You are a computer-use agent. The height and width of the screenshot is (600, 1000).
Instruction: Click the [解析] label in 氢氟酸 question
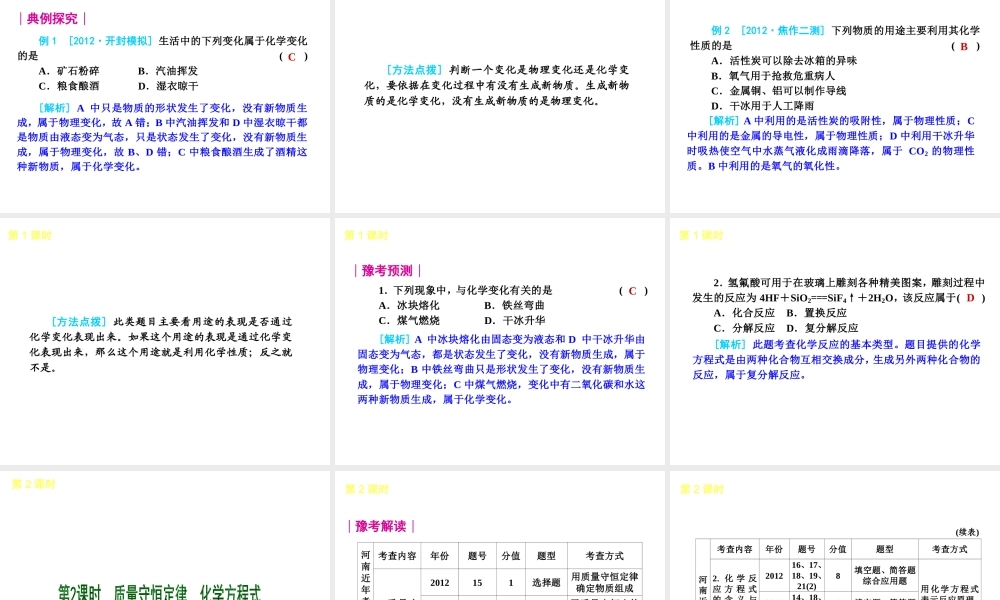coord(730,344)
